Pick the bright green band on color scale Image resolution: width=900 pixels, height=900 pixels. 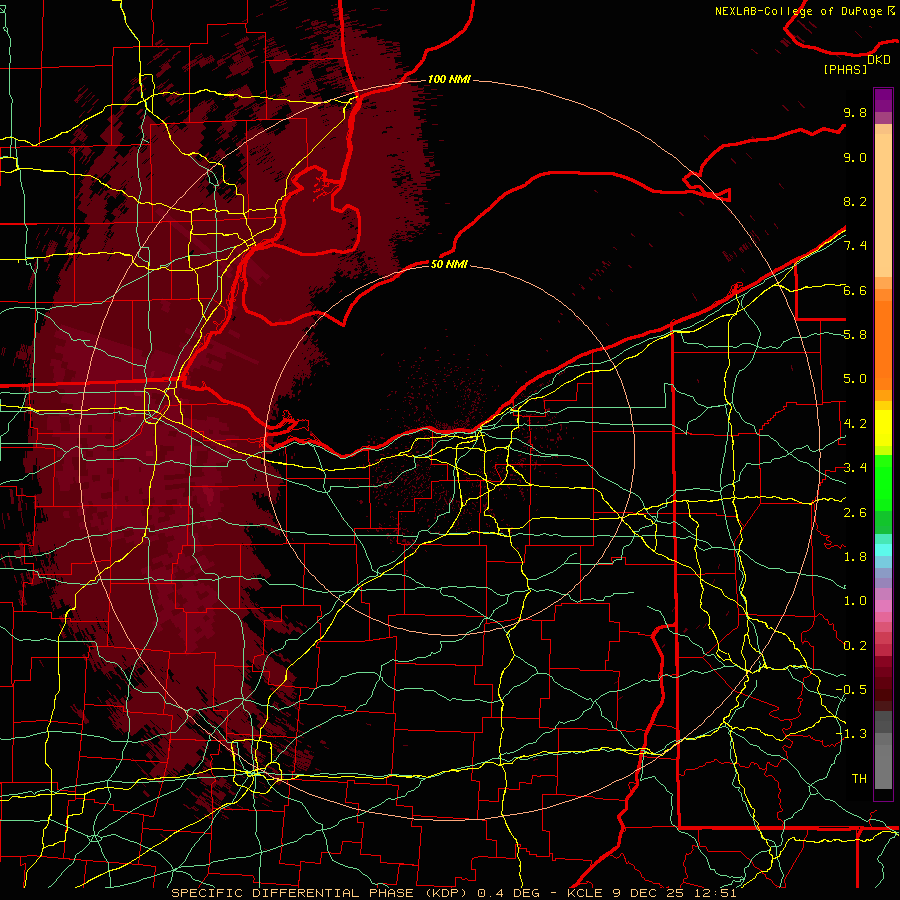click(883, 482)
